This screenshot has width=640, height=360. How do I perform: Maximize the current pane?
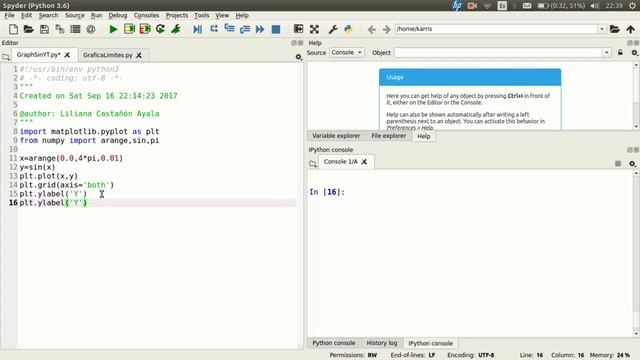298,29
